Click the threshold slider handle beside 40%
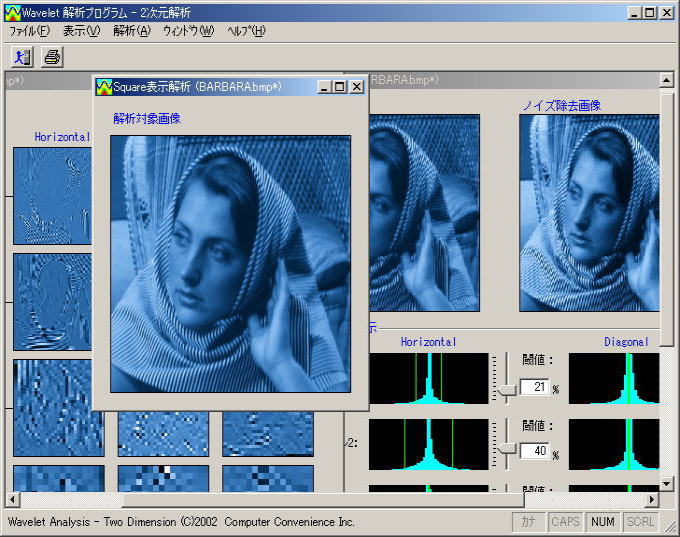 (x=506, y=448)
